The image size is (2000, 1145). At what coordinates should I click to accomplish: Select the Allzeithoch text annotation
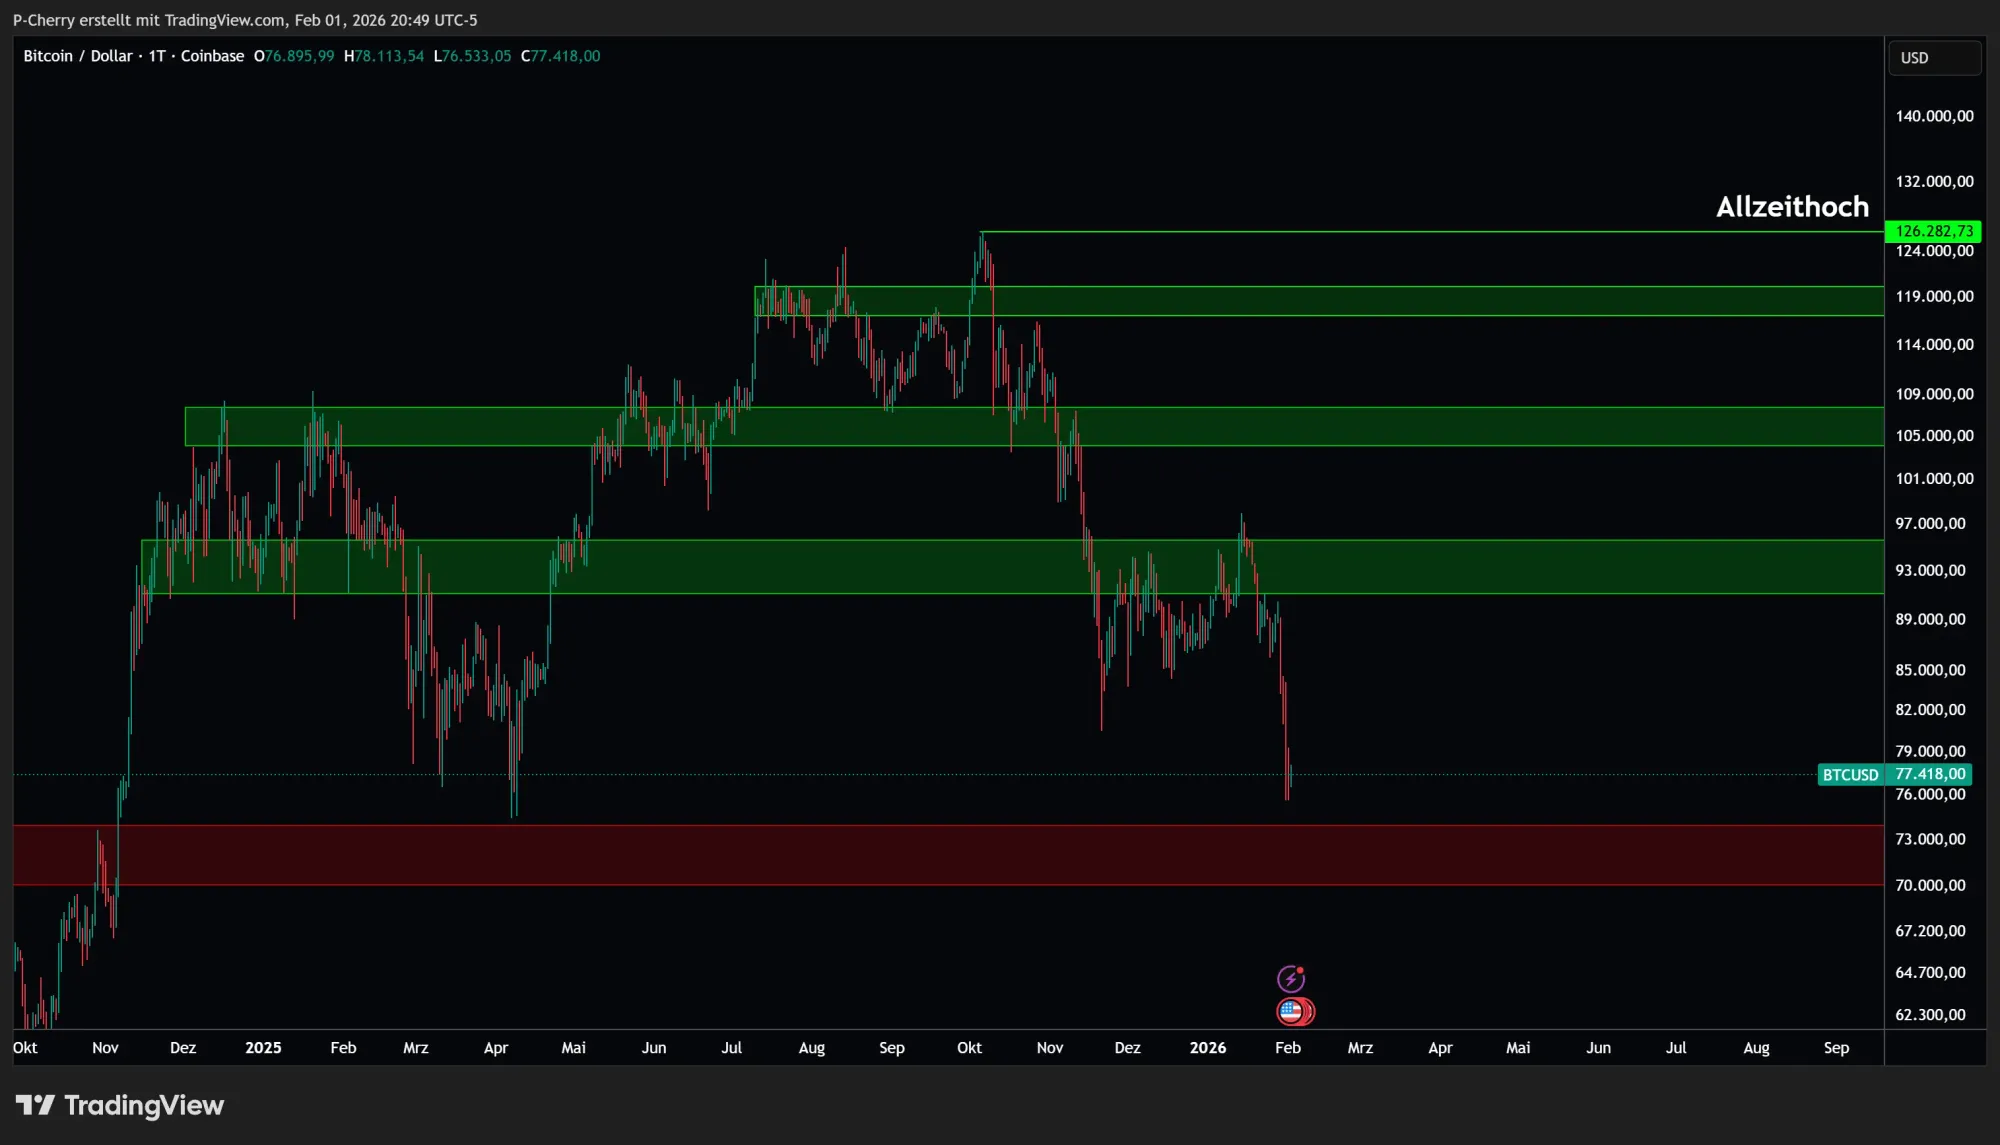point(1792,207)
